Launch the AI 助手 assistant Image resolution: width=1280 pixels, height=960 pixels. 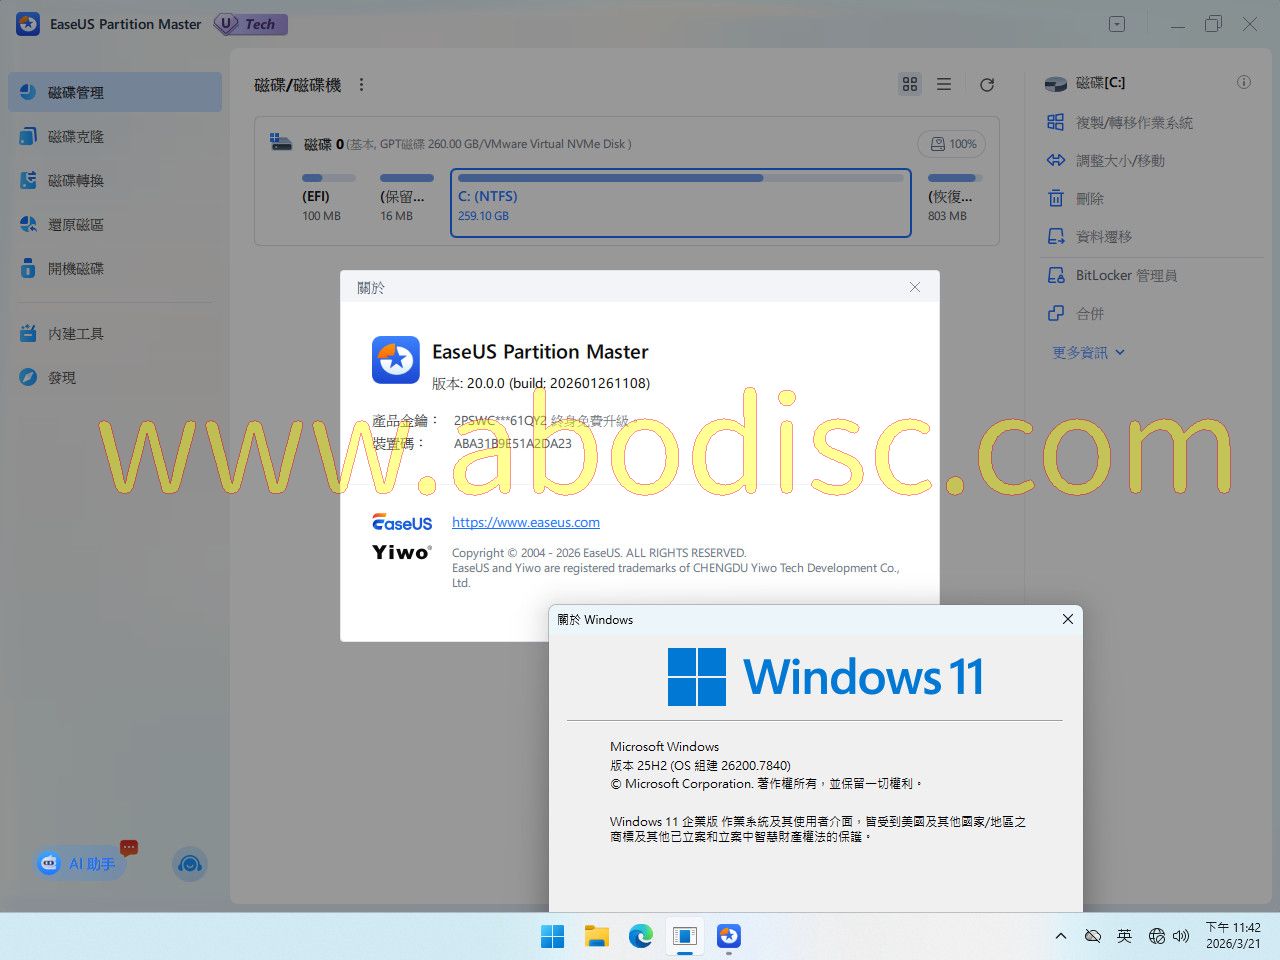[80, 863]
